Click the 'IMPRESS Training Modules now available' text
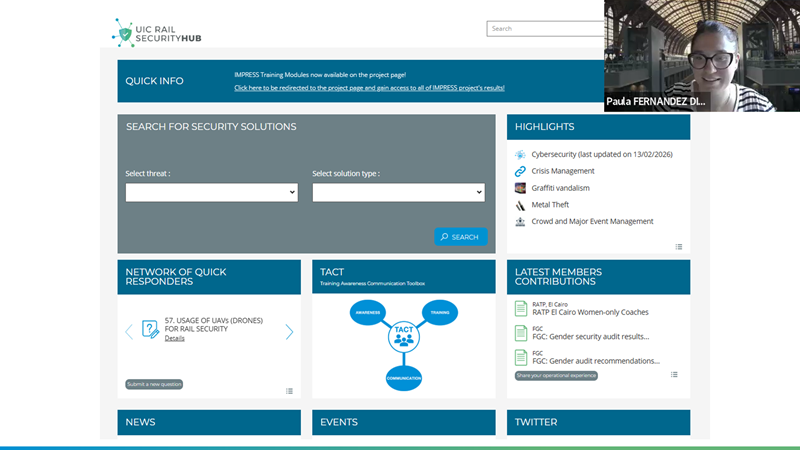 pos(320,74)
